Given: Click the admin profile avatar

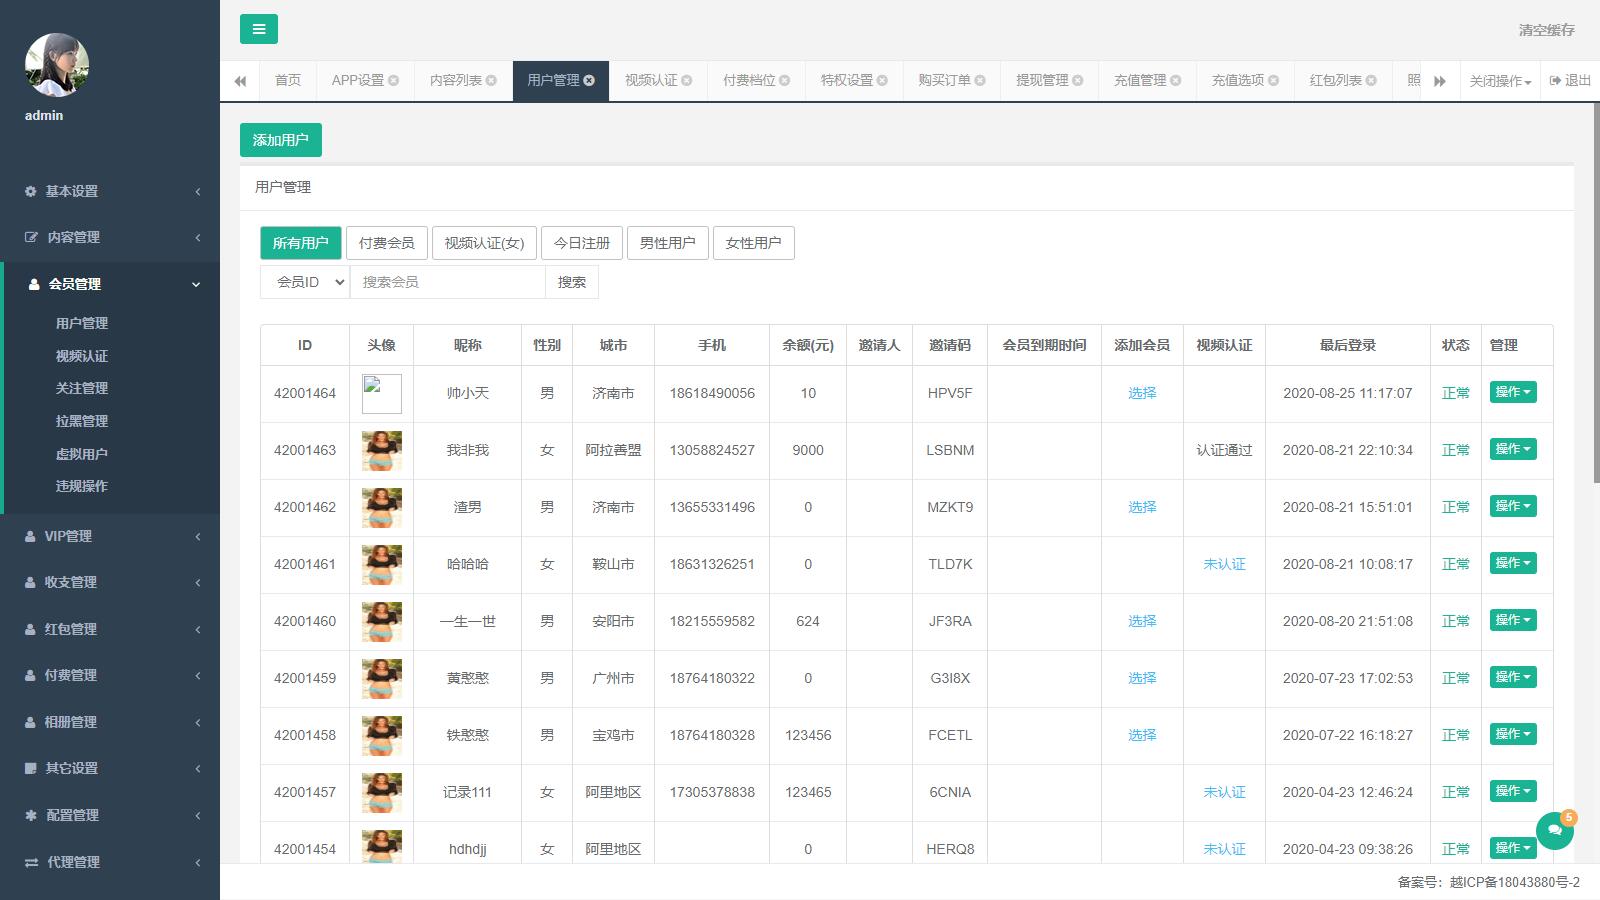Looking at the screenshot, I should (57, 65).
